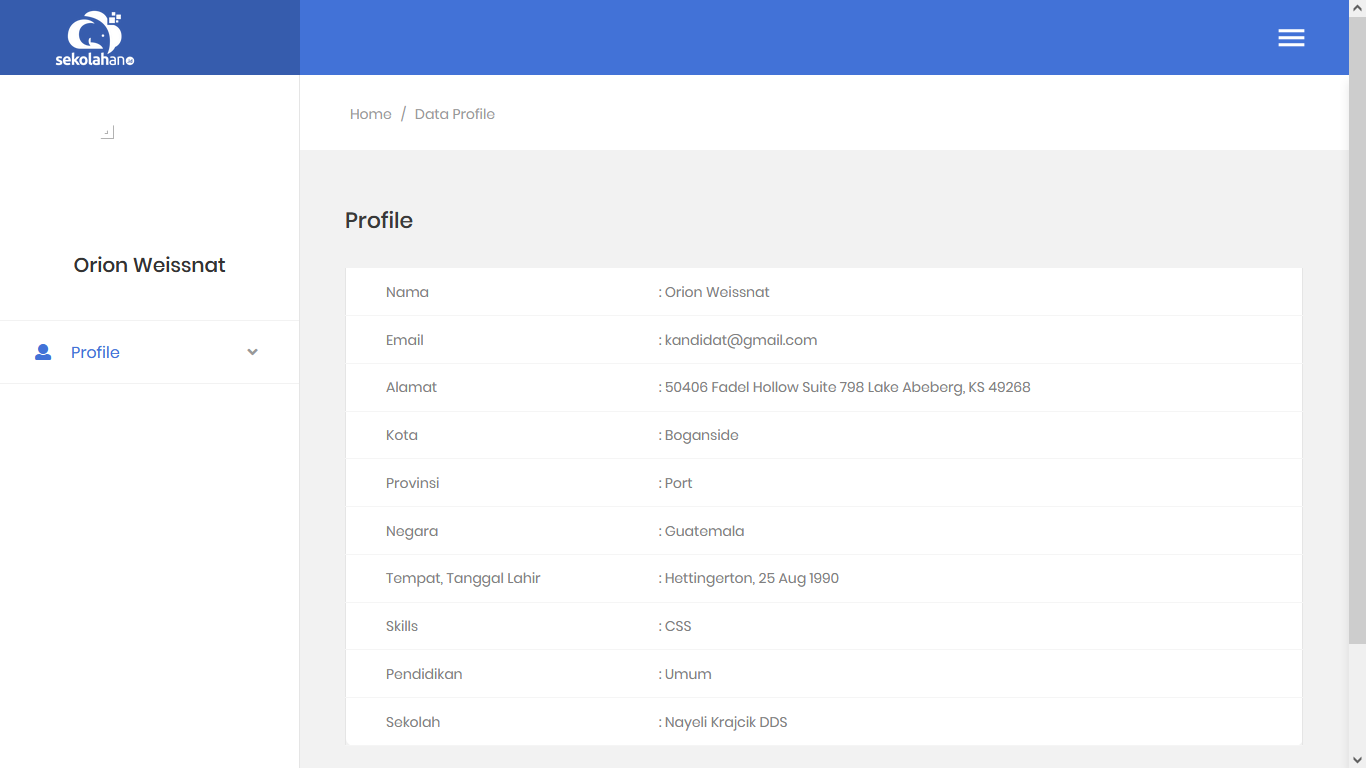Click the CSS value in Skills row
Viewport: 1366px width, 768px height.
[678, 626]
